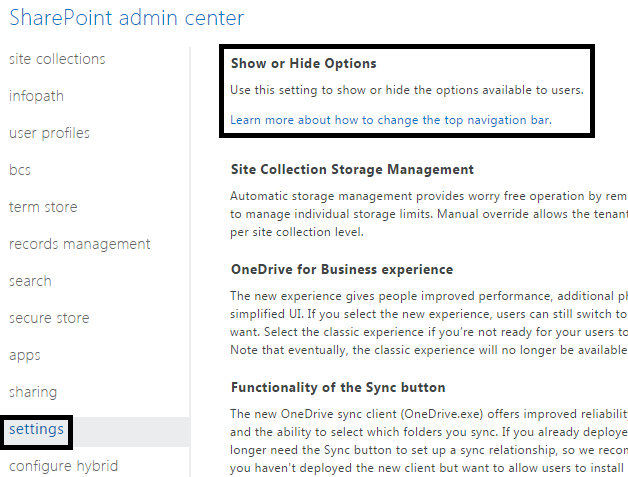
Task: Select the highlighted settings item
Action: pyautogui.click(x=36, y=430)
